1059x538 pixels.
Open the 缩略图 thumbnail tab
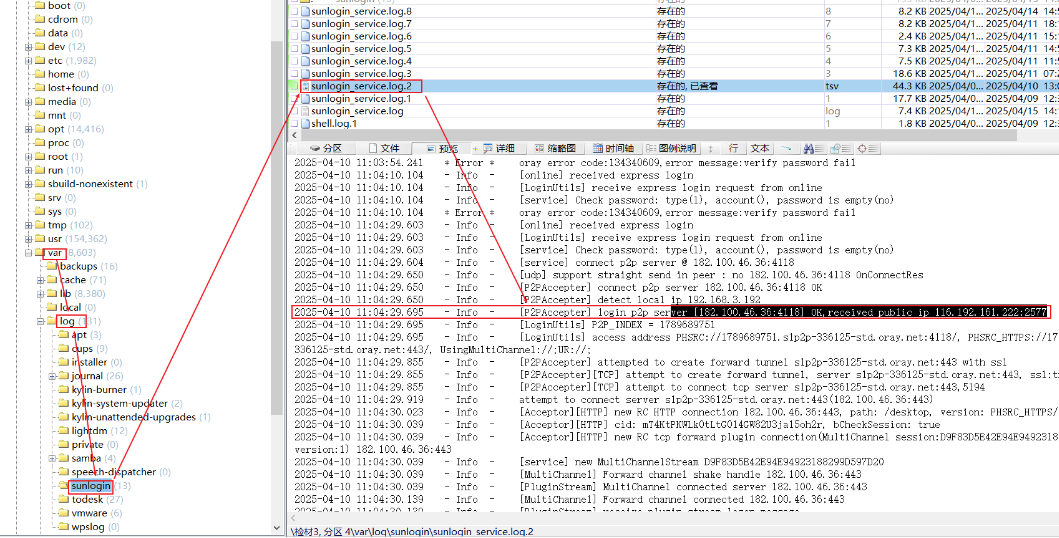click(555, 149)
